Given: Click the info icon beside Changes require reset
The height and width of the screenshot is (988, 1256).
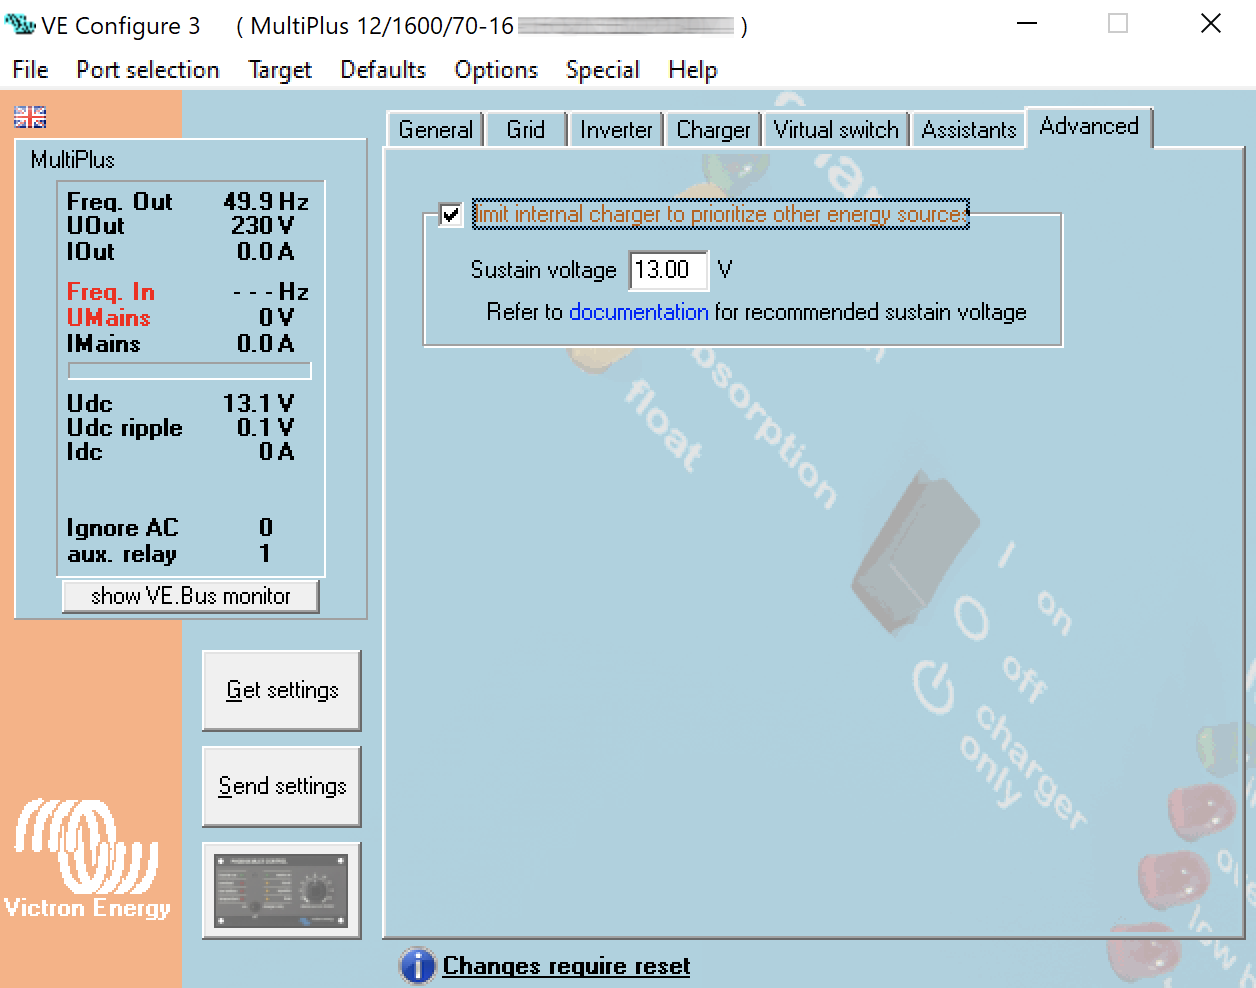Looking at the screenshot, I should coord(417,965).
